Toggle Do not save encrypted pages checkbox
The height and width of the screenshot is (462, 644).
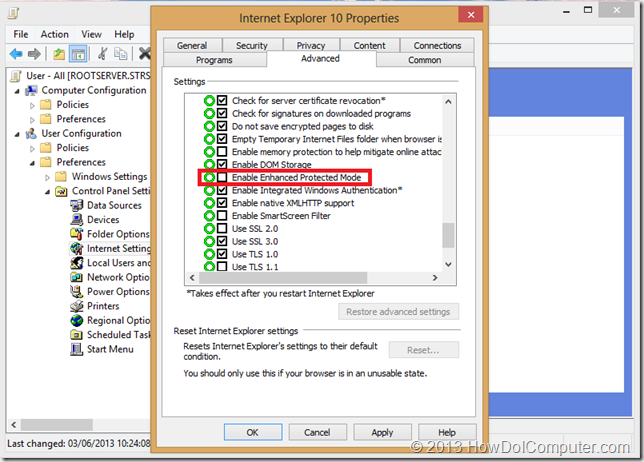222,126
